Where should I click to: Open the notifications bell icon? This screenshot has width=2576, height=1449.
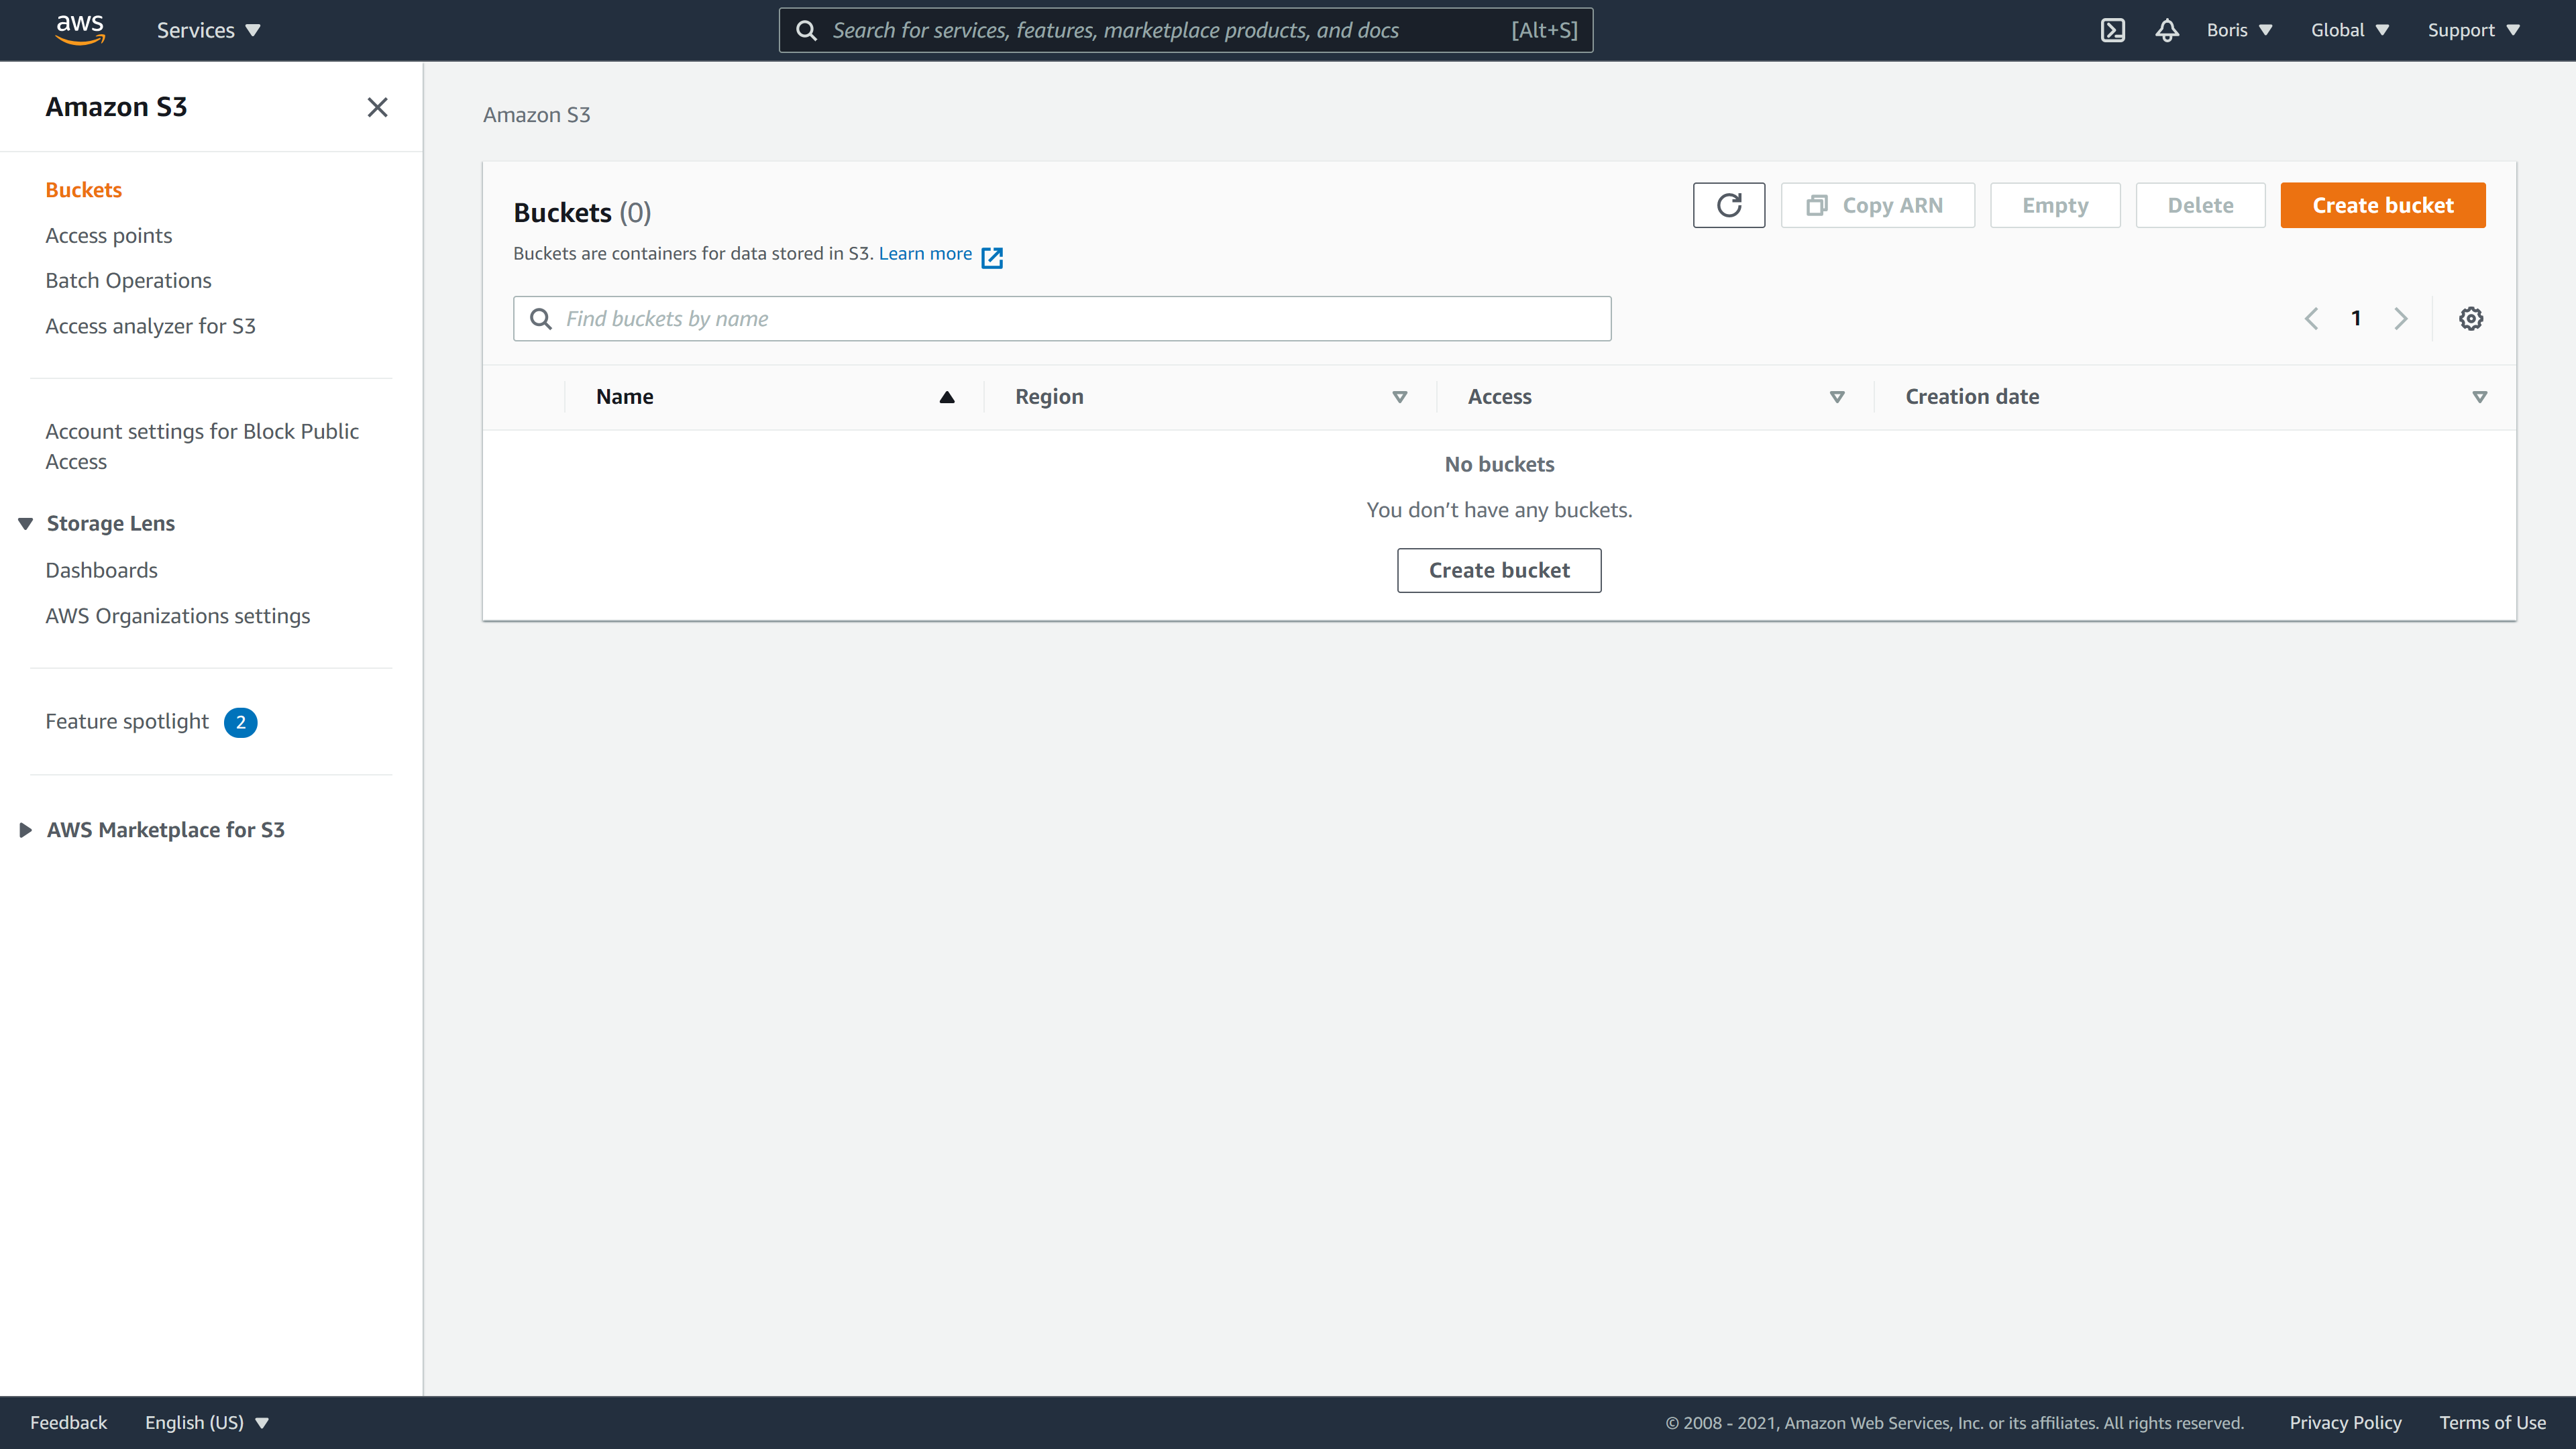pyautogui.click(x=2167, y=30)
